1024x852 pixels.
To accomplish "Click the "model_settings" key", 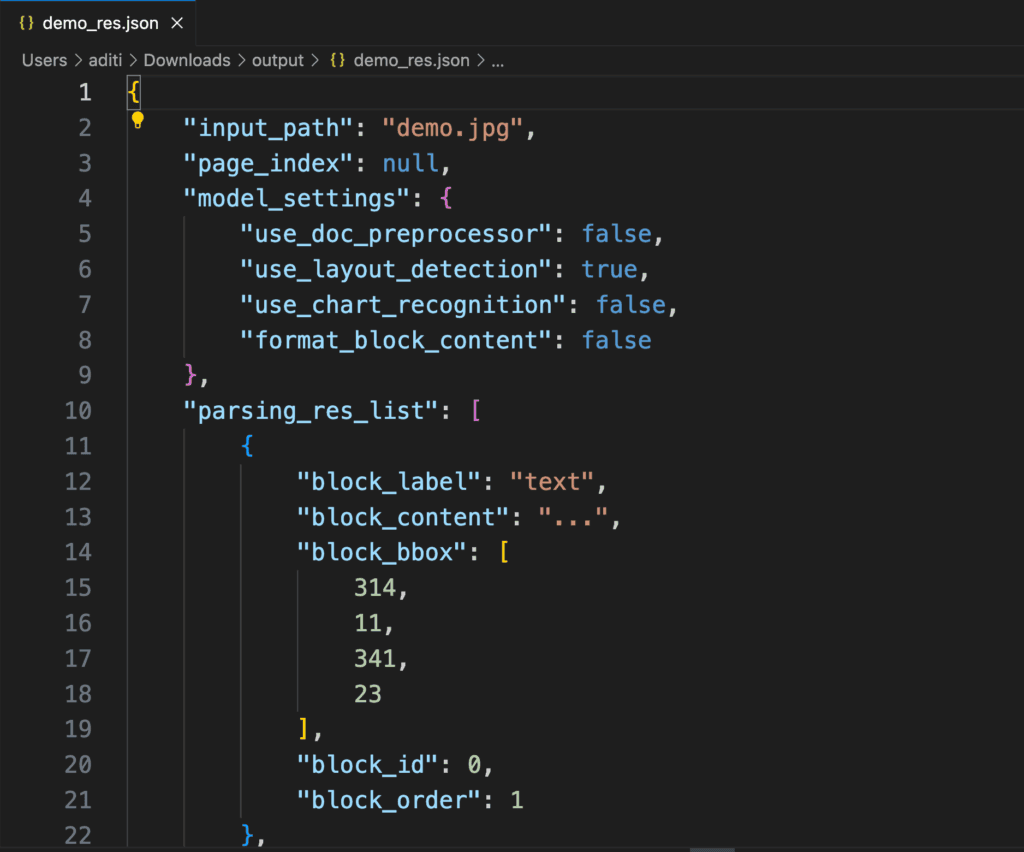I will click(297, 198).
